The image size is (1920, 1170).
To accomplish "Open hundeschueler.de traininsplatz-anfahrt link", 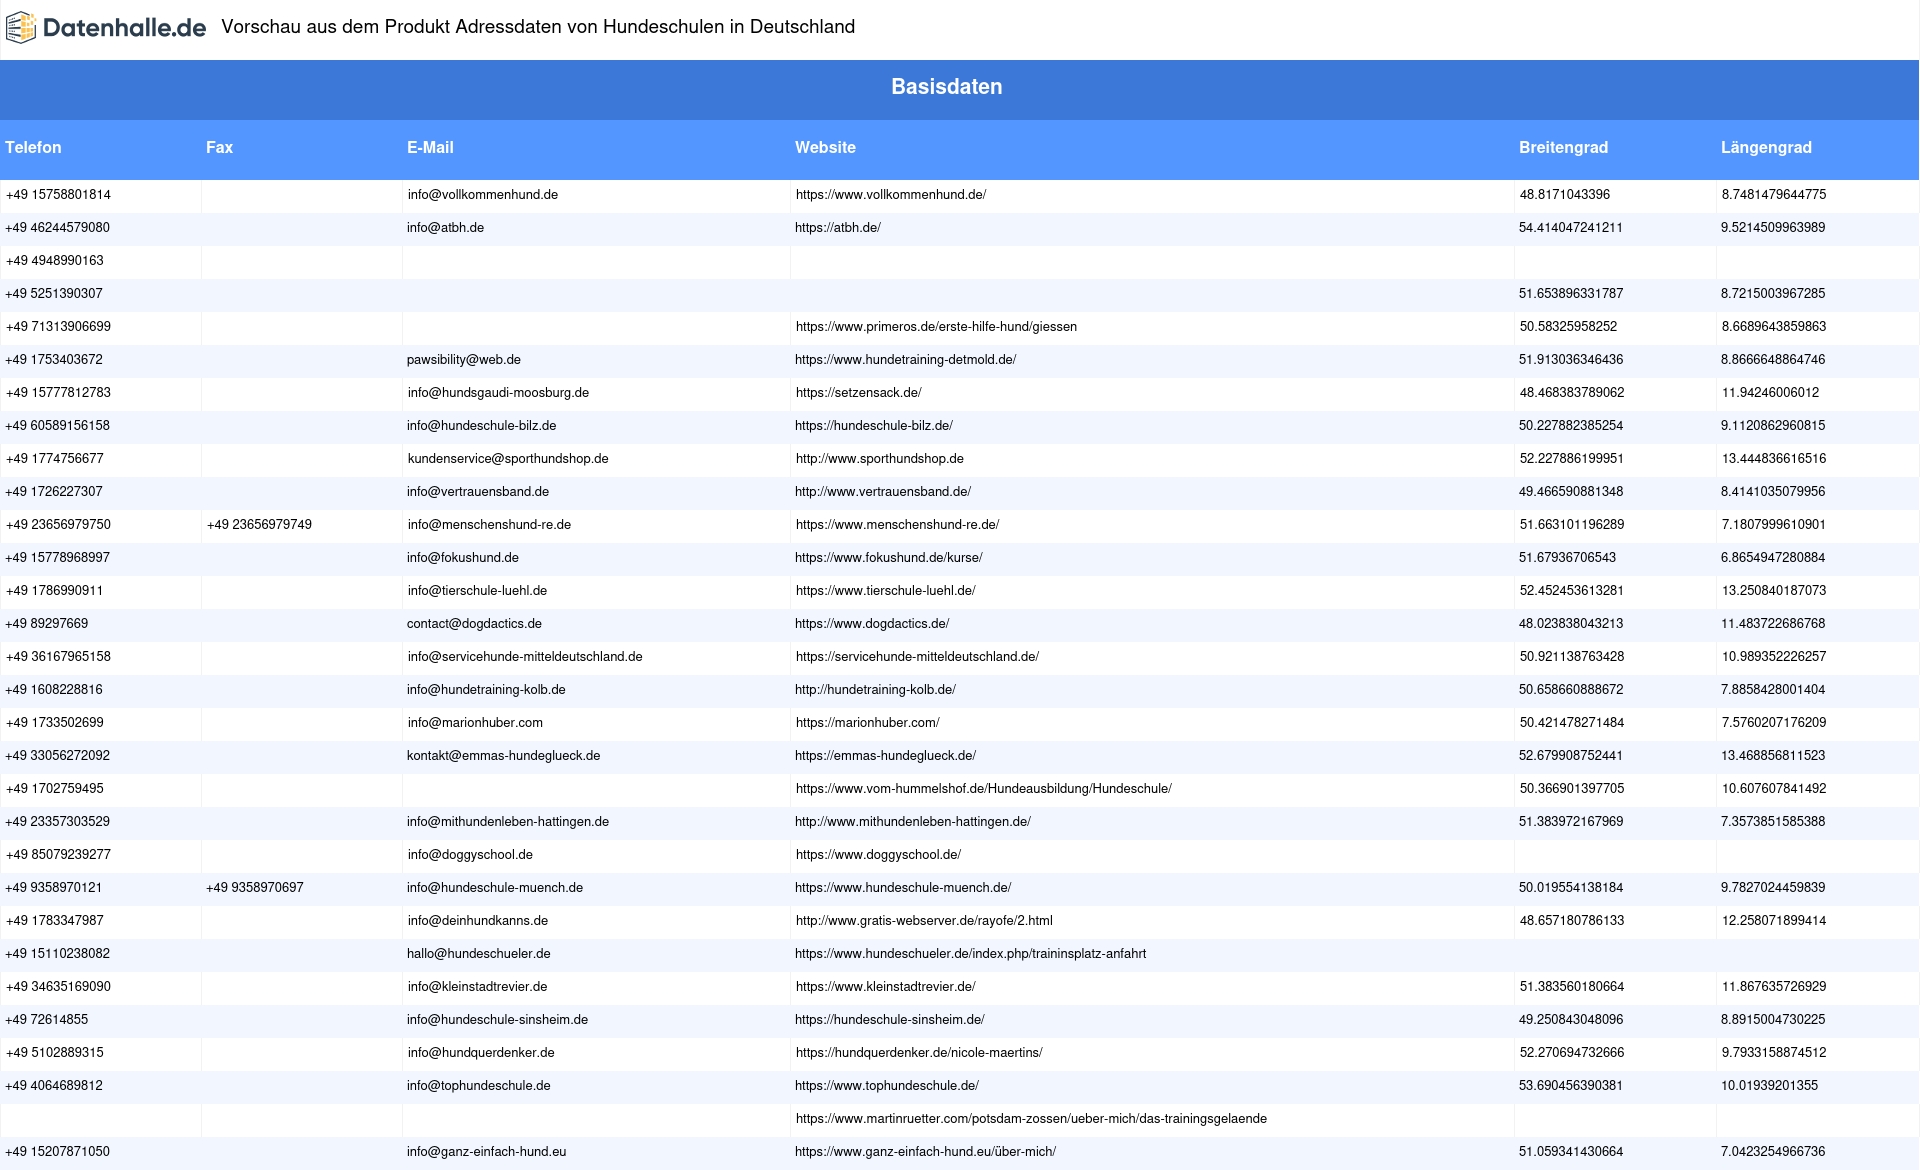I will click(970, 954).
